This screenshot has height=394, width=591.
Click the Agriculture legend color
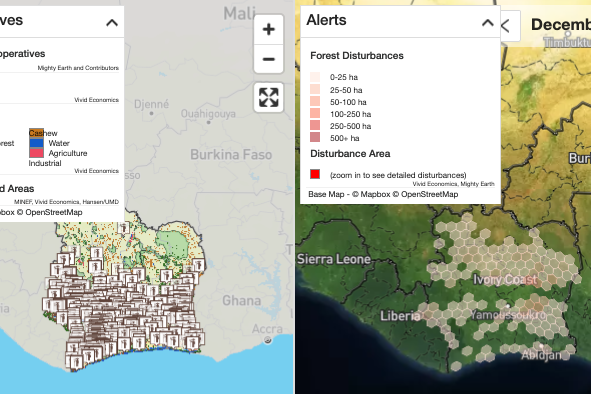(37, 153)
